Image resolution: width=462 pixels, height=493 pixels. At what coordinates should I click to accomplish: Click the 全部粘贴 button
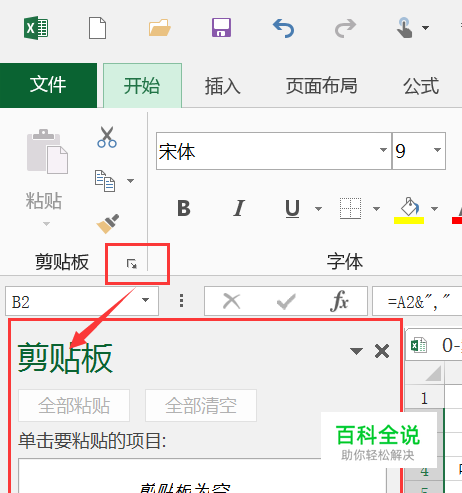(74, 406)
